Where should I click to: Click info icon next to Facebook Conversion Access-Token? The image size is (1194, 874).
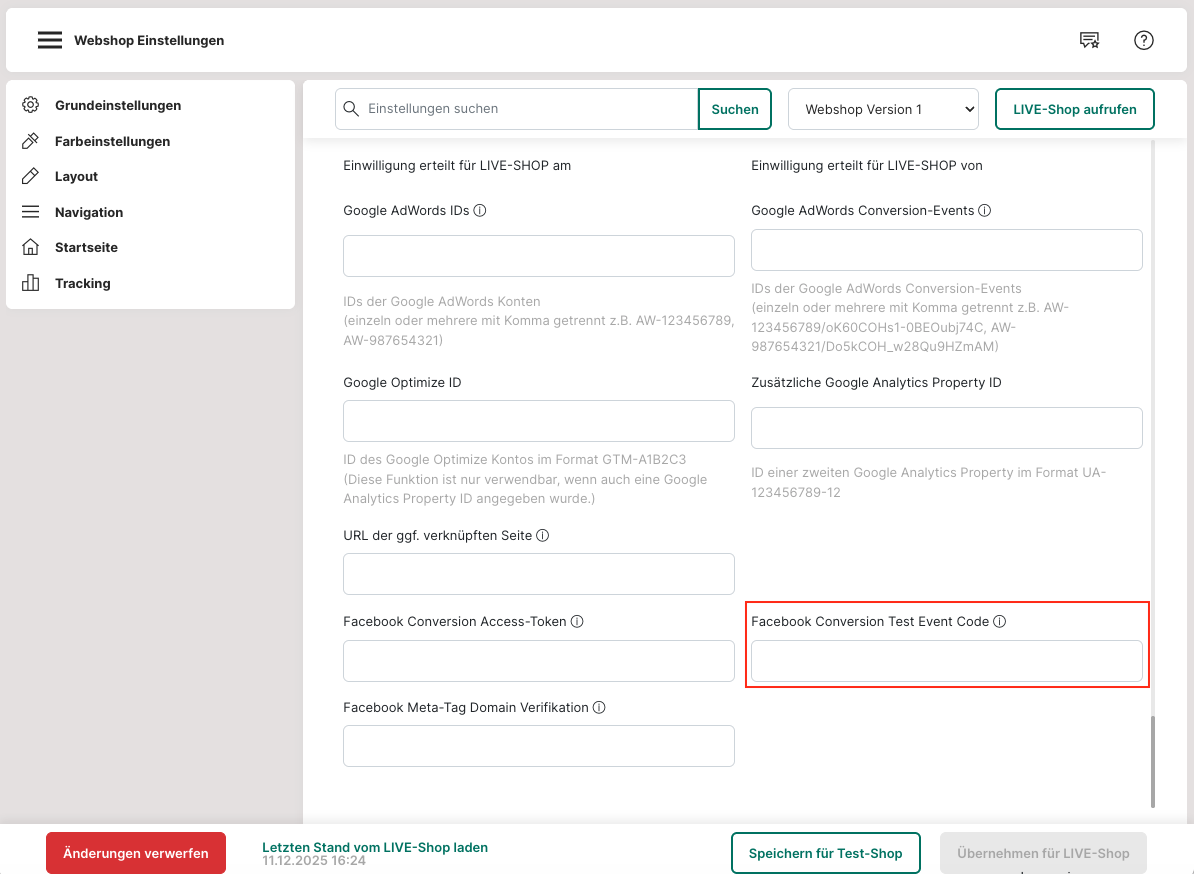[x=577, y=622]
